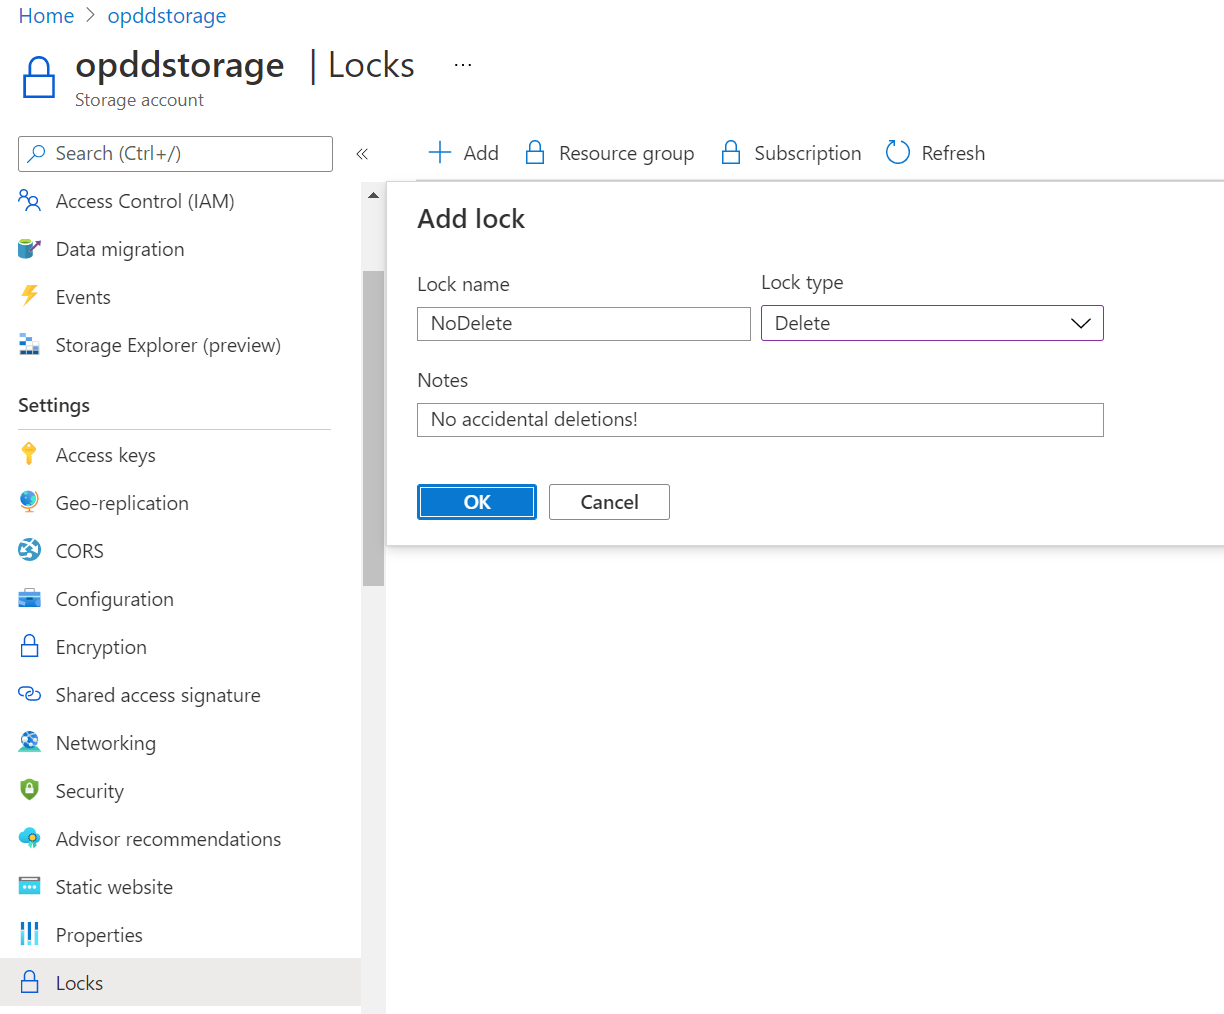Click the Security shield icon

[29, 791]
